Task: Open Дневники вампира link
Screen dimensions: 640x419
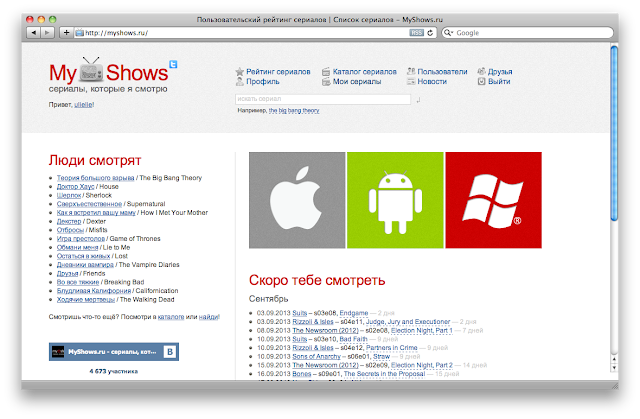Action: click(x=85, y=265)
